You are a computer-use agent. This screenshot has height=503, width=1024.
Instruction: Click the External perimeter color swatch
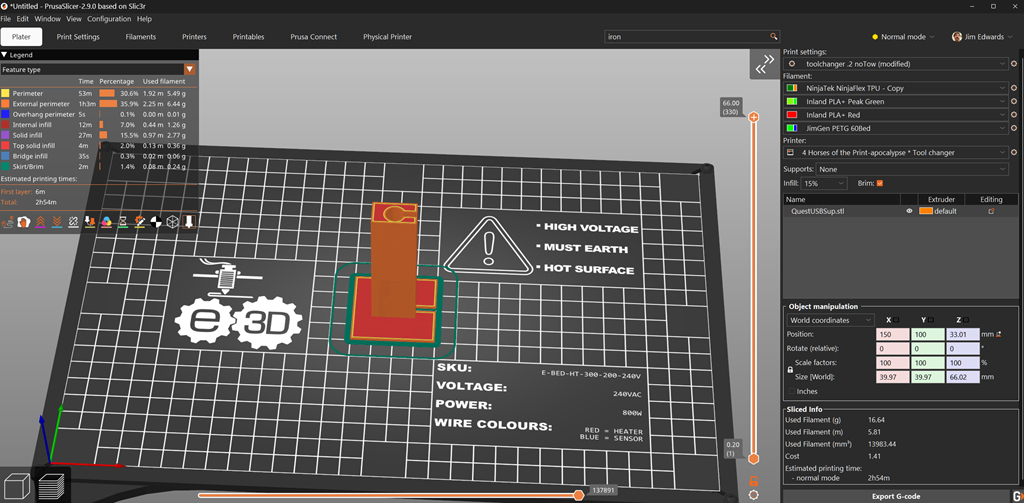5,104
